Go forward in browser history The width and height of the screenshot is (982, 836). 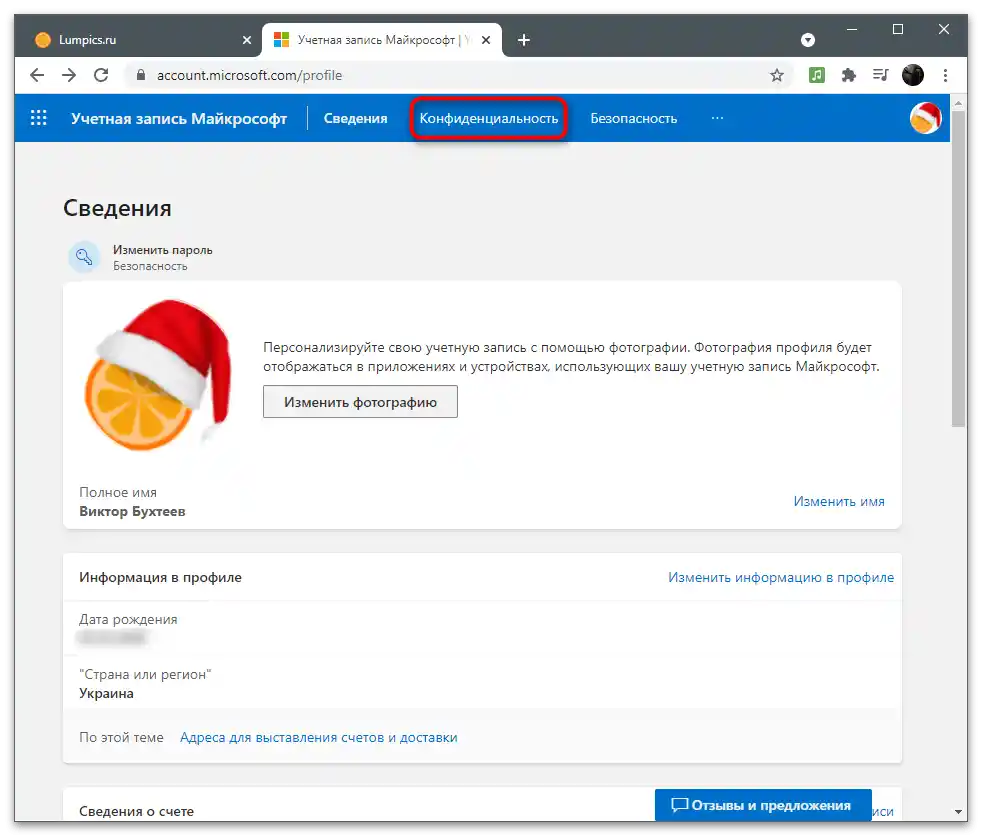69,75
